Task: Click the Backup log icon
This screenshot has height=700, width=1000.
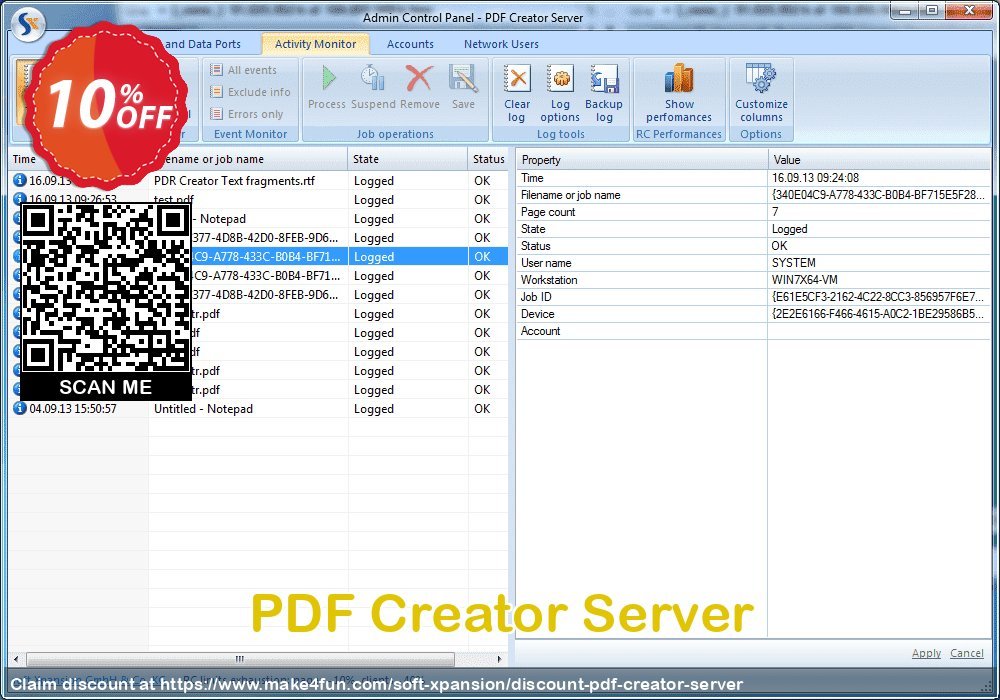Action: point(603,78)
